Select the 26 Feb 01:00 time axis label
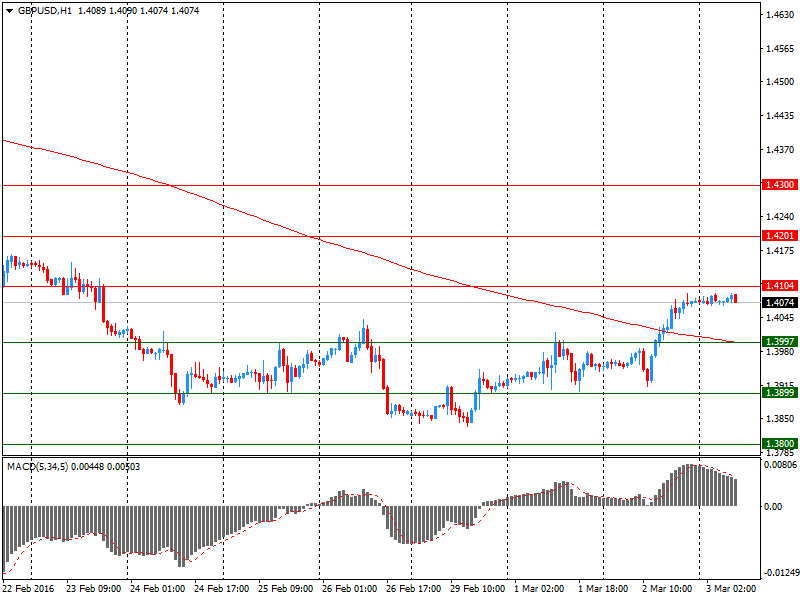This screenshot has height=600, width=800. [349, 589]
